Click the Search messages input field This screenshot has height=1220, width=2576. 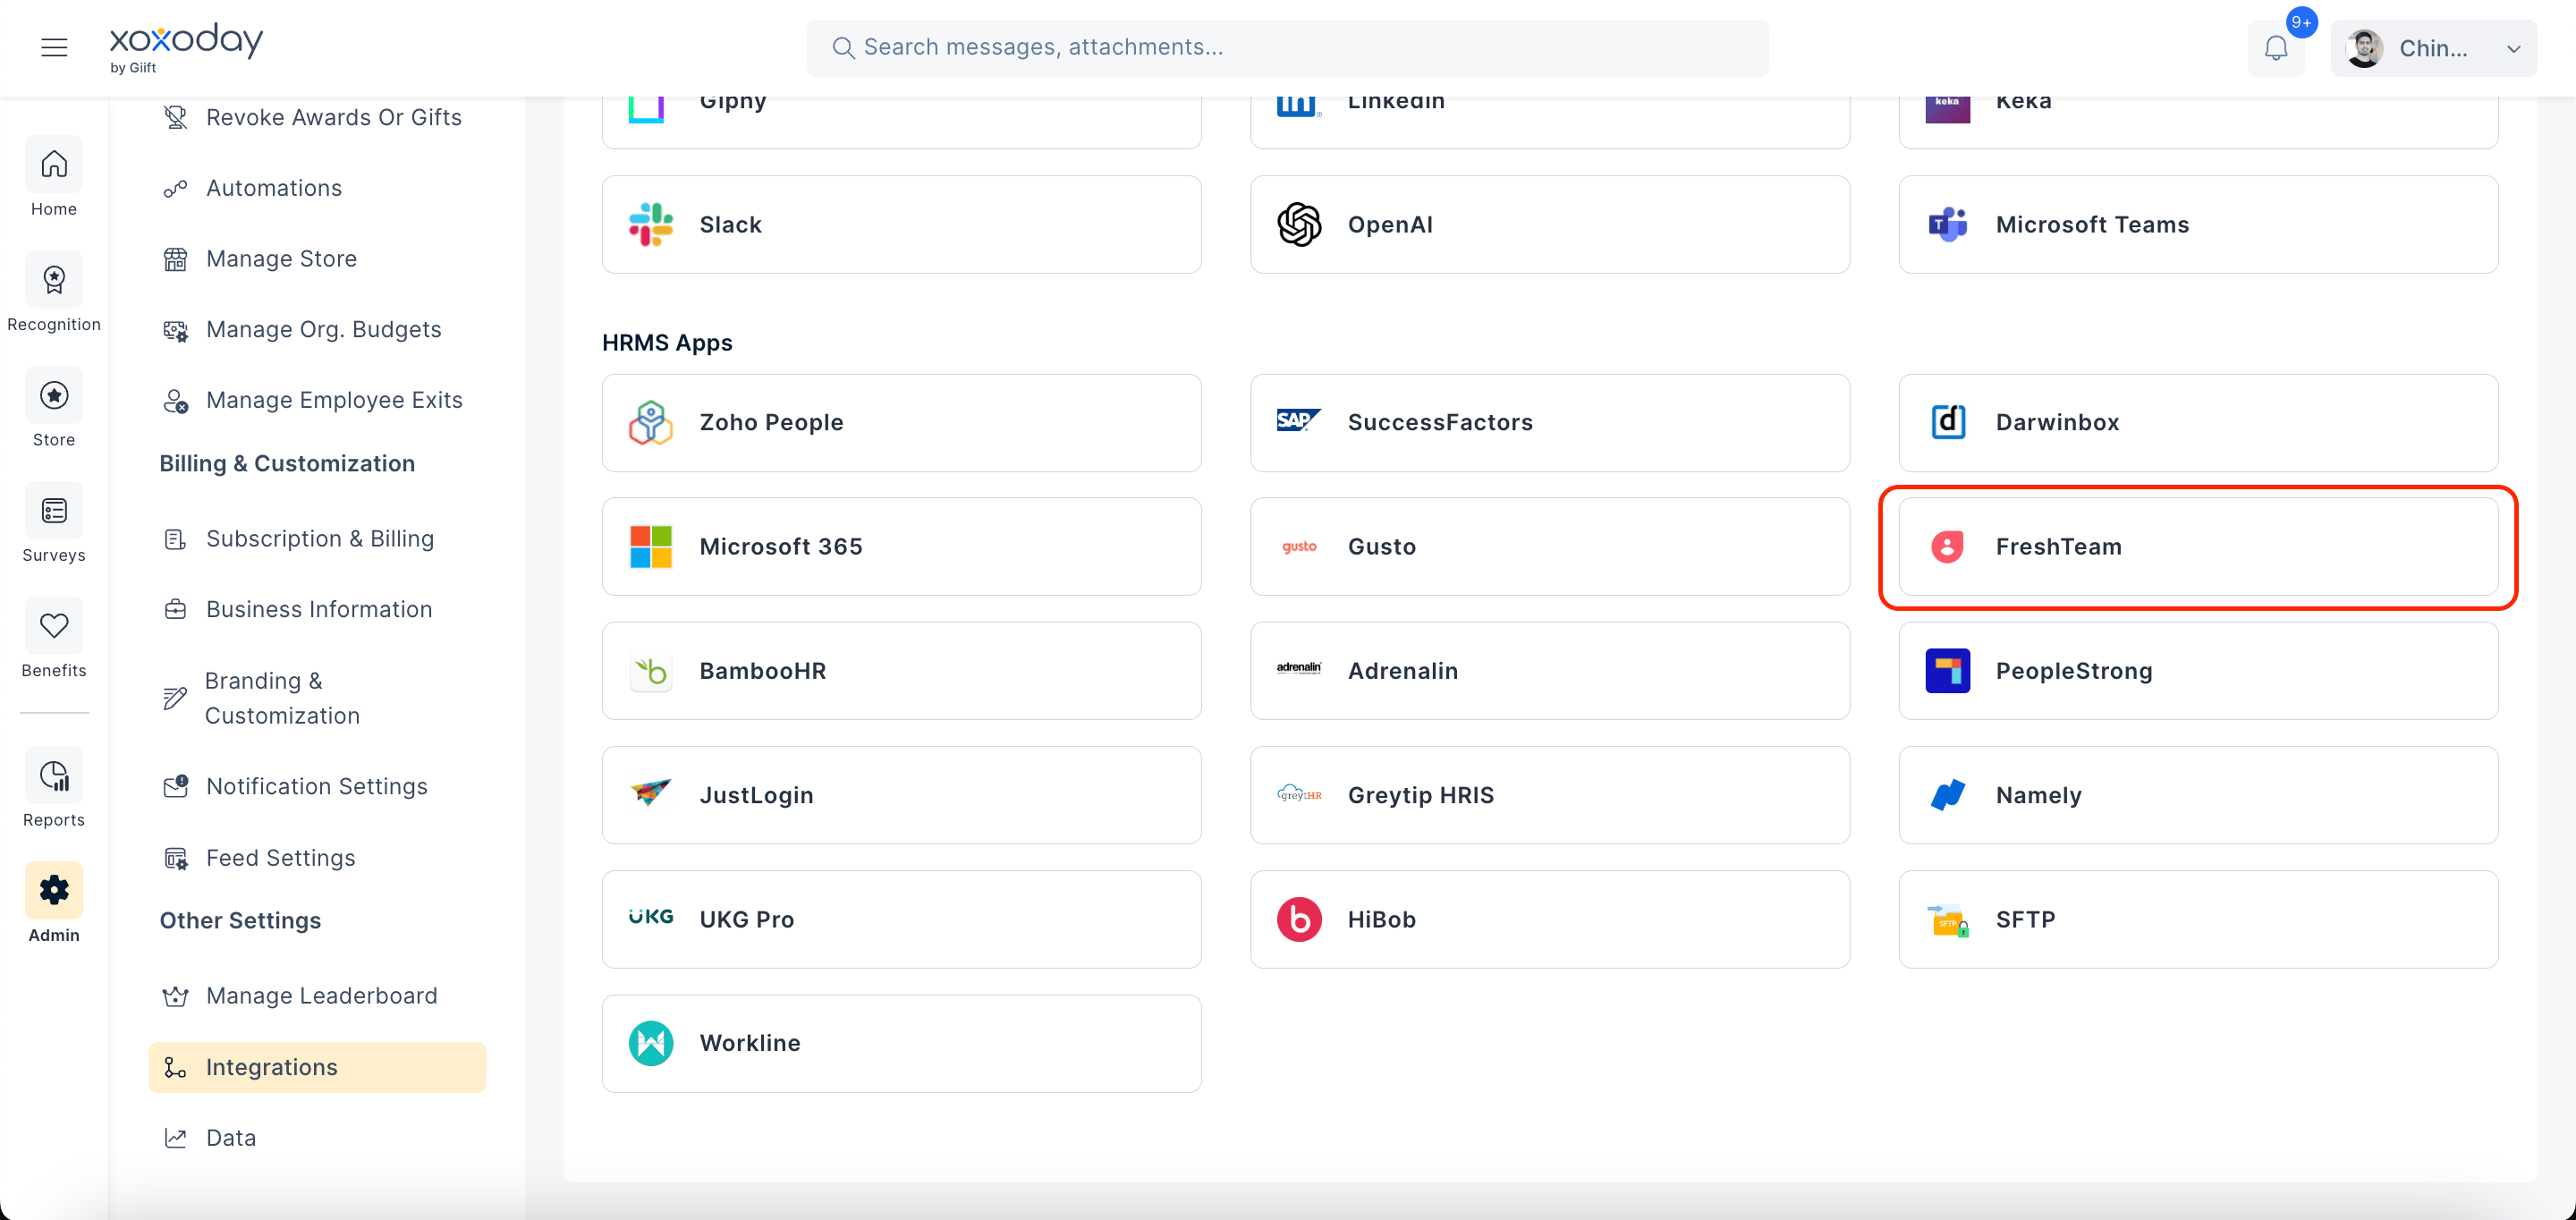[1287, 47]
